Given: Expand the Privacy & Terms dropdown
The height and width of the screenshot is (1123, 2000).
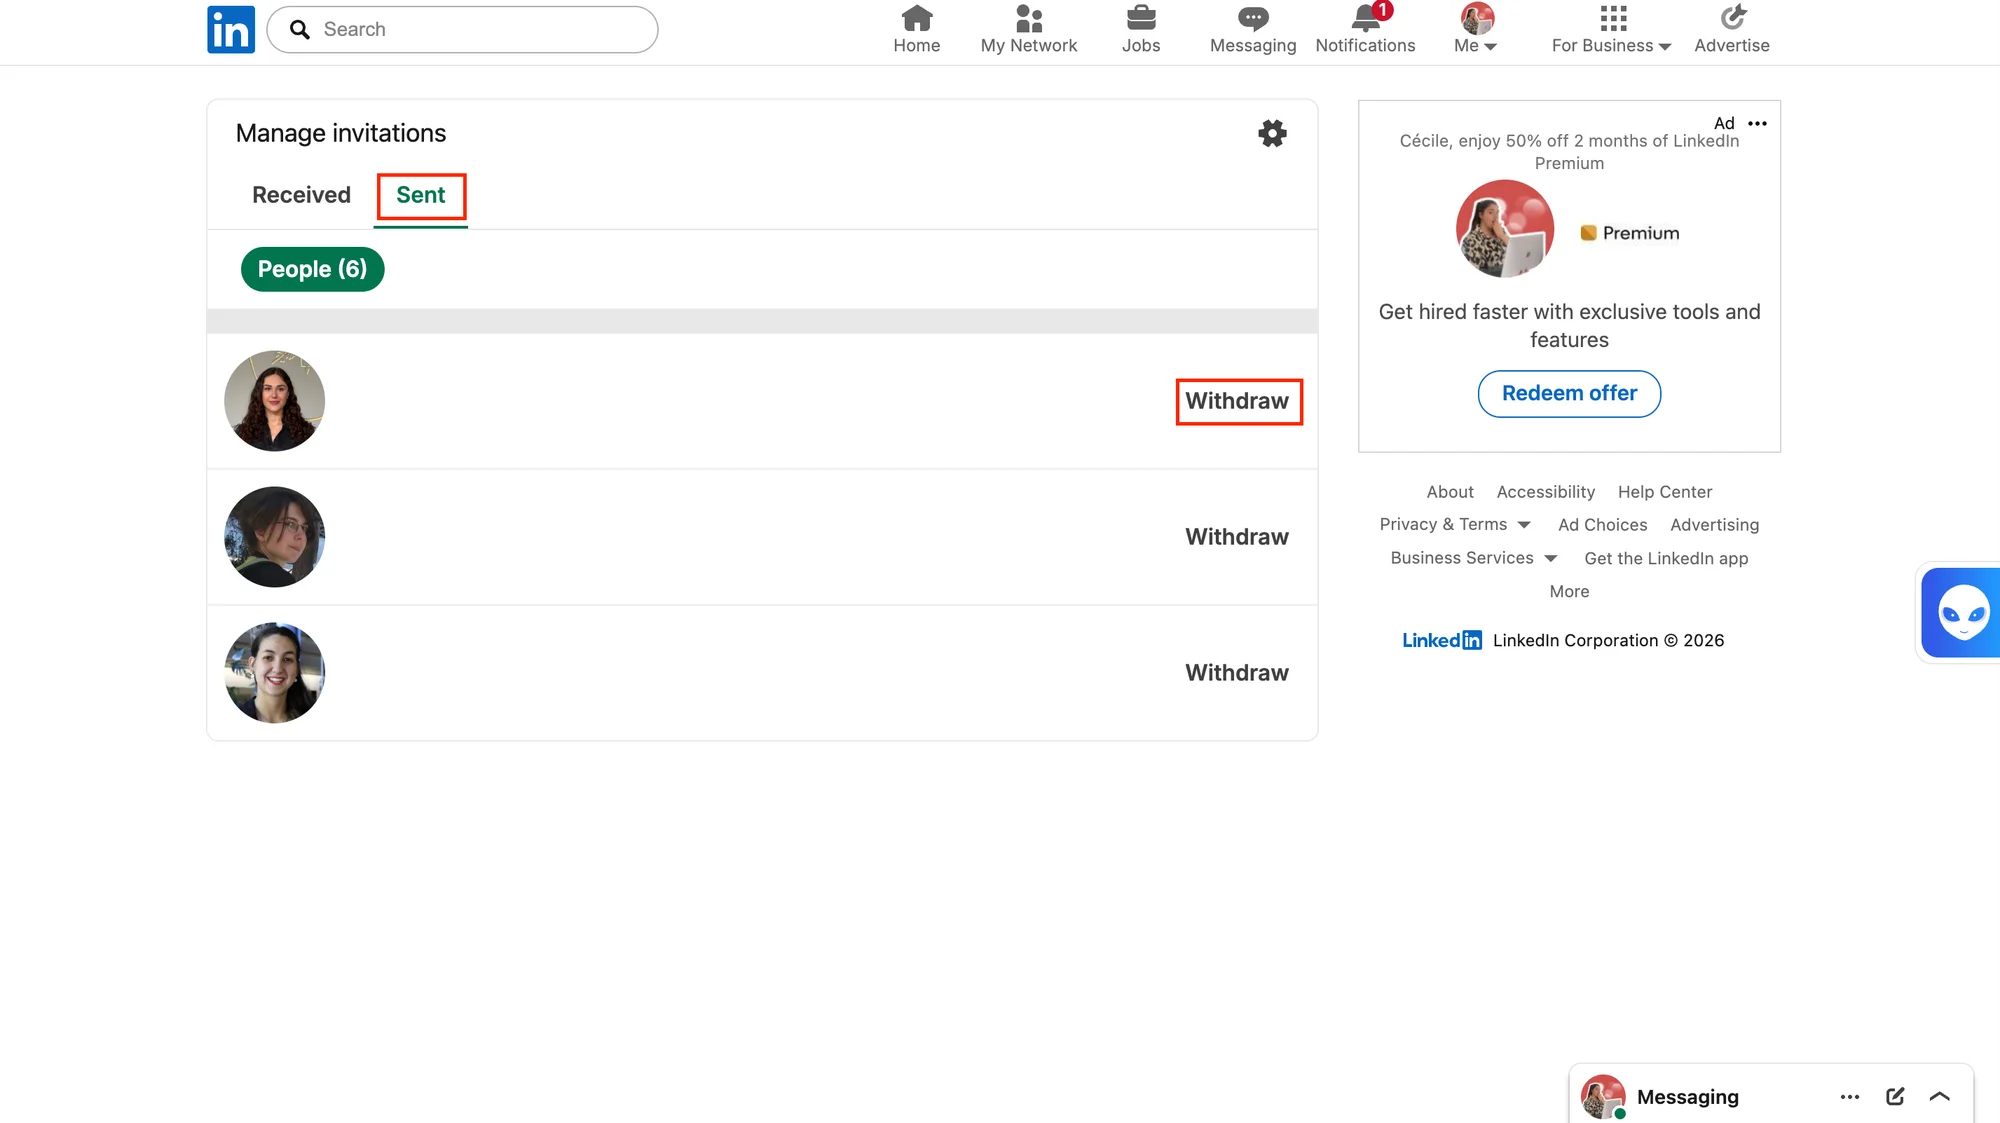Looking at the screenshot, I should [x=1455, y=524].
